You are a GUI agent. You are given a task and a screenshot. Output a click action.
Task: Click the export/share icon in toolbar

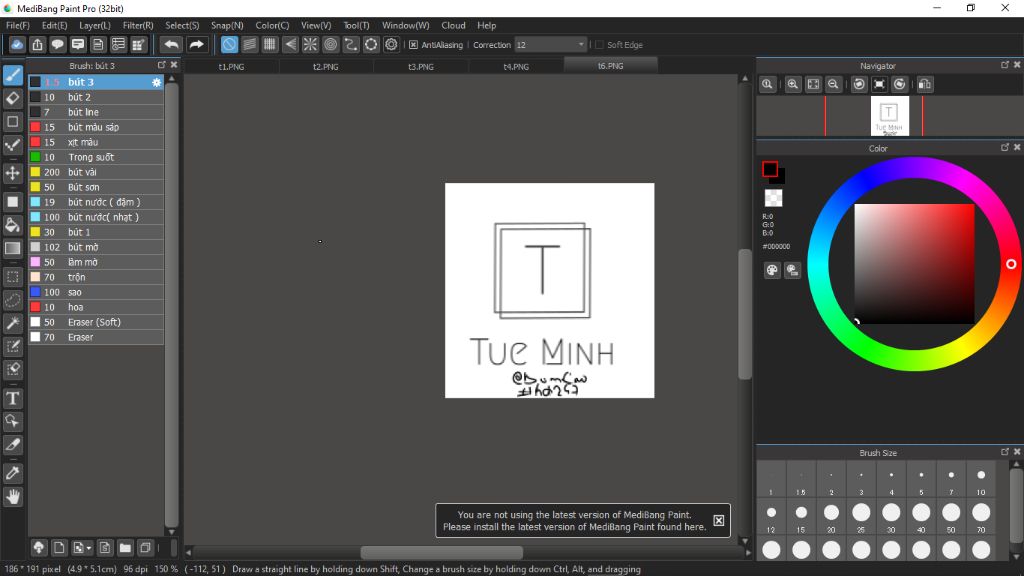click(37, 44)
